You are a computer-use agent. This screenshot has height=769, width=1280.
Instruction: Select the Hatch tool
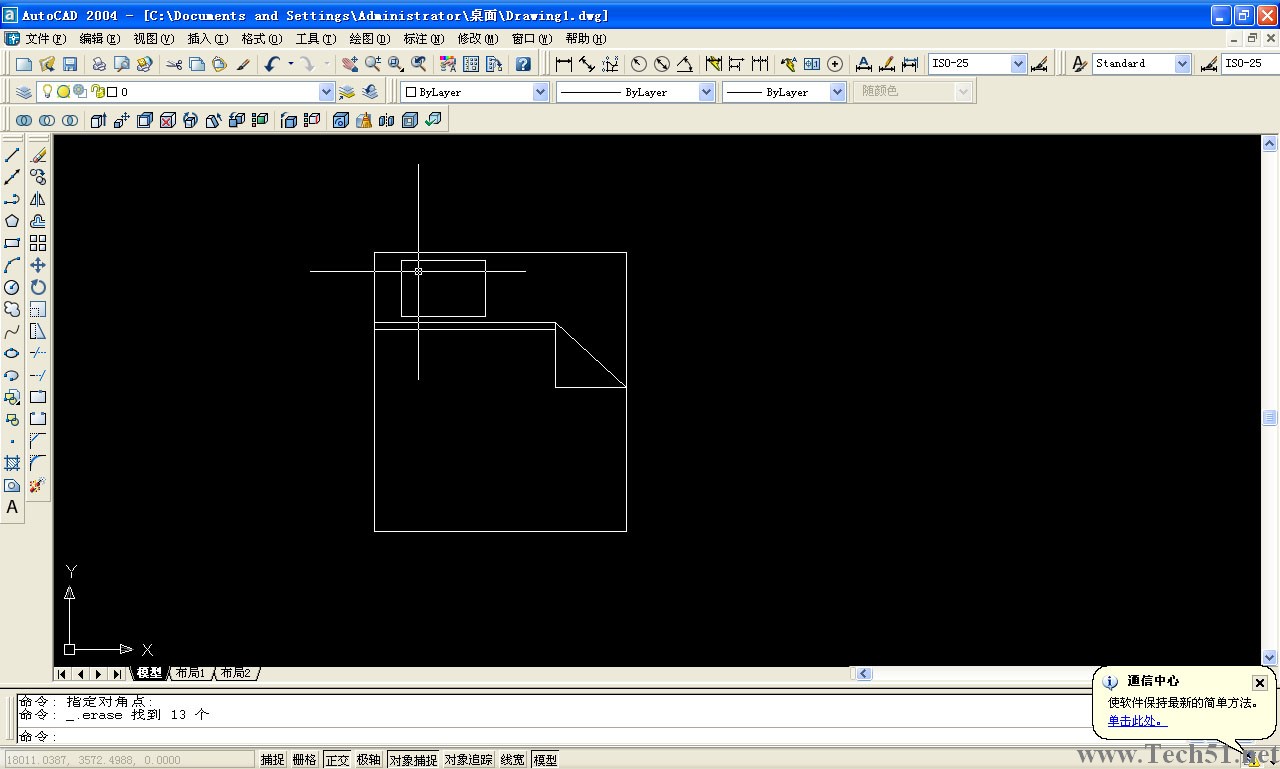point(12,463)
